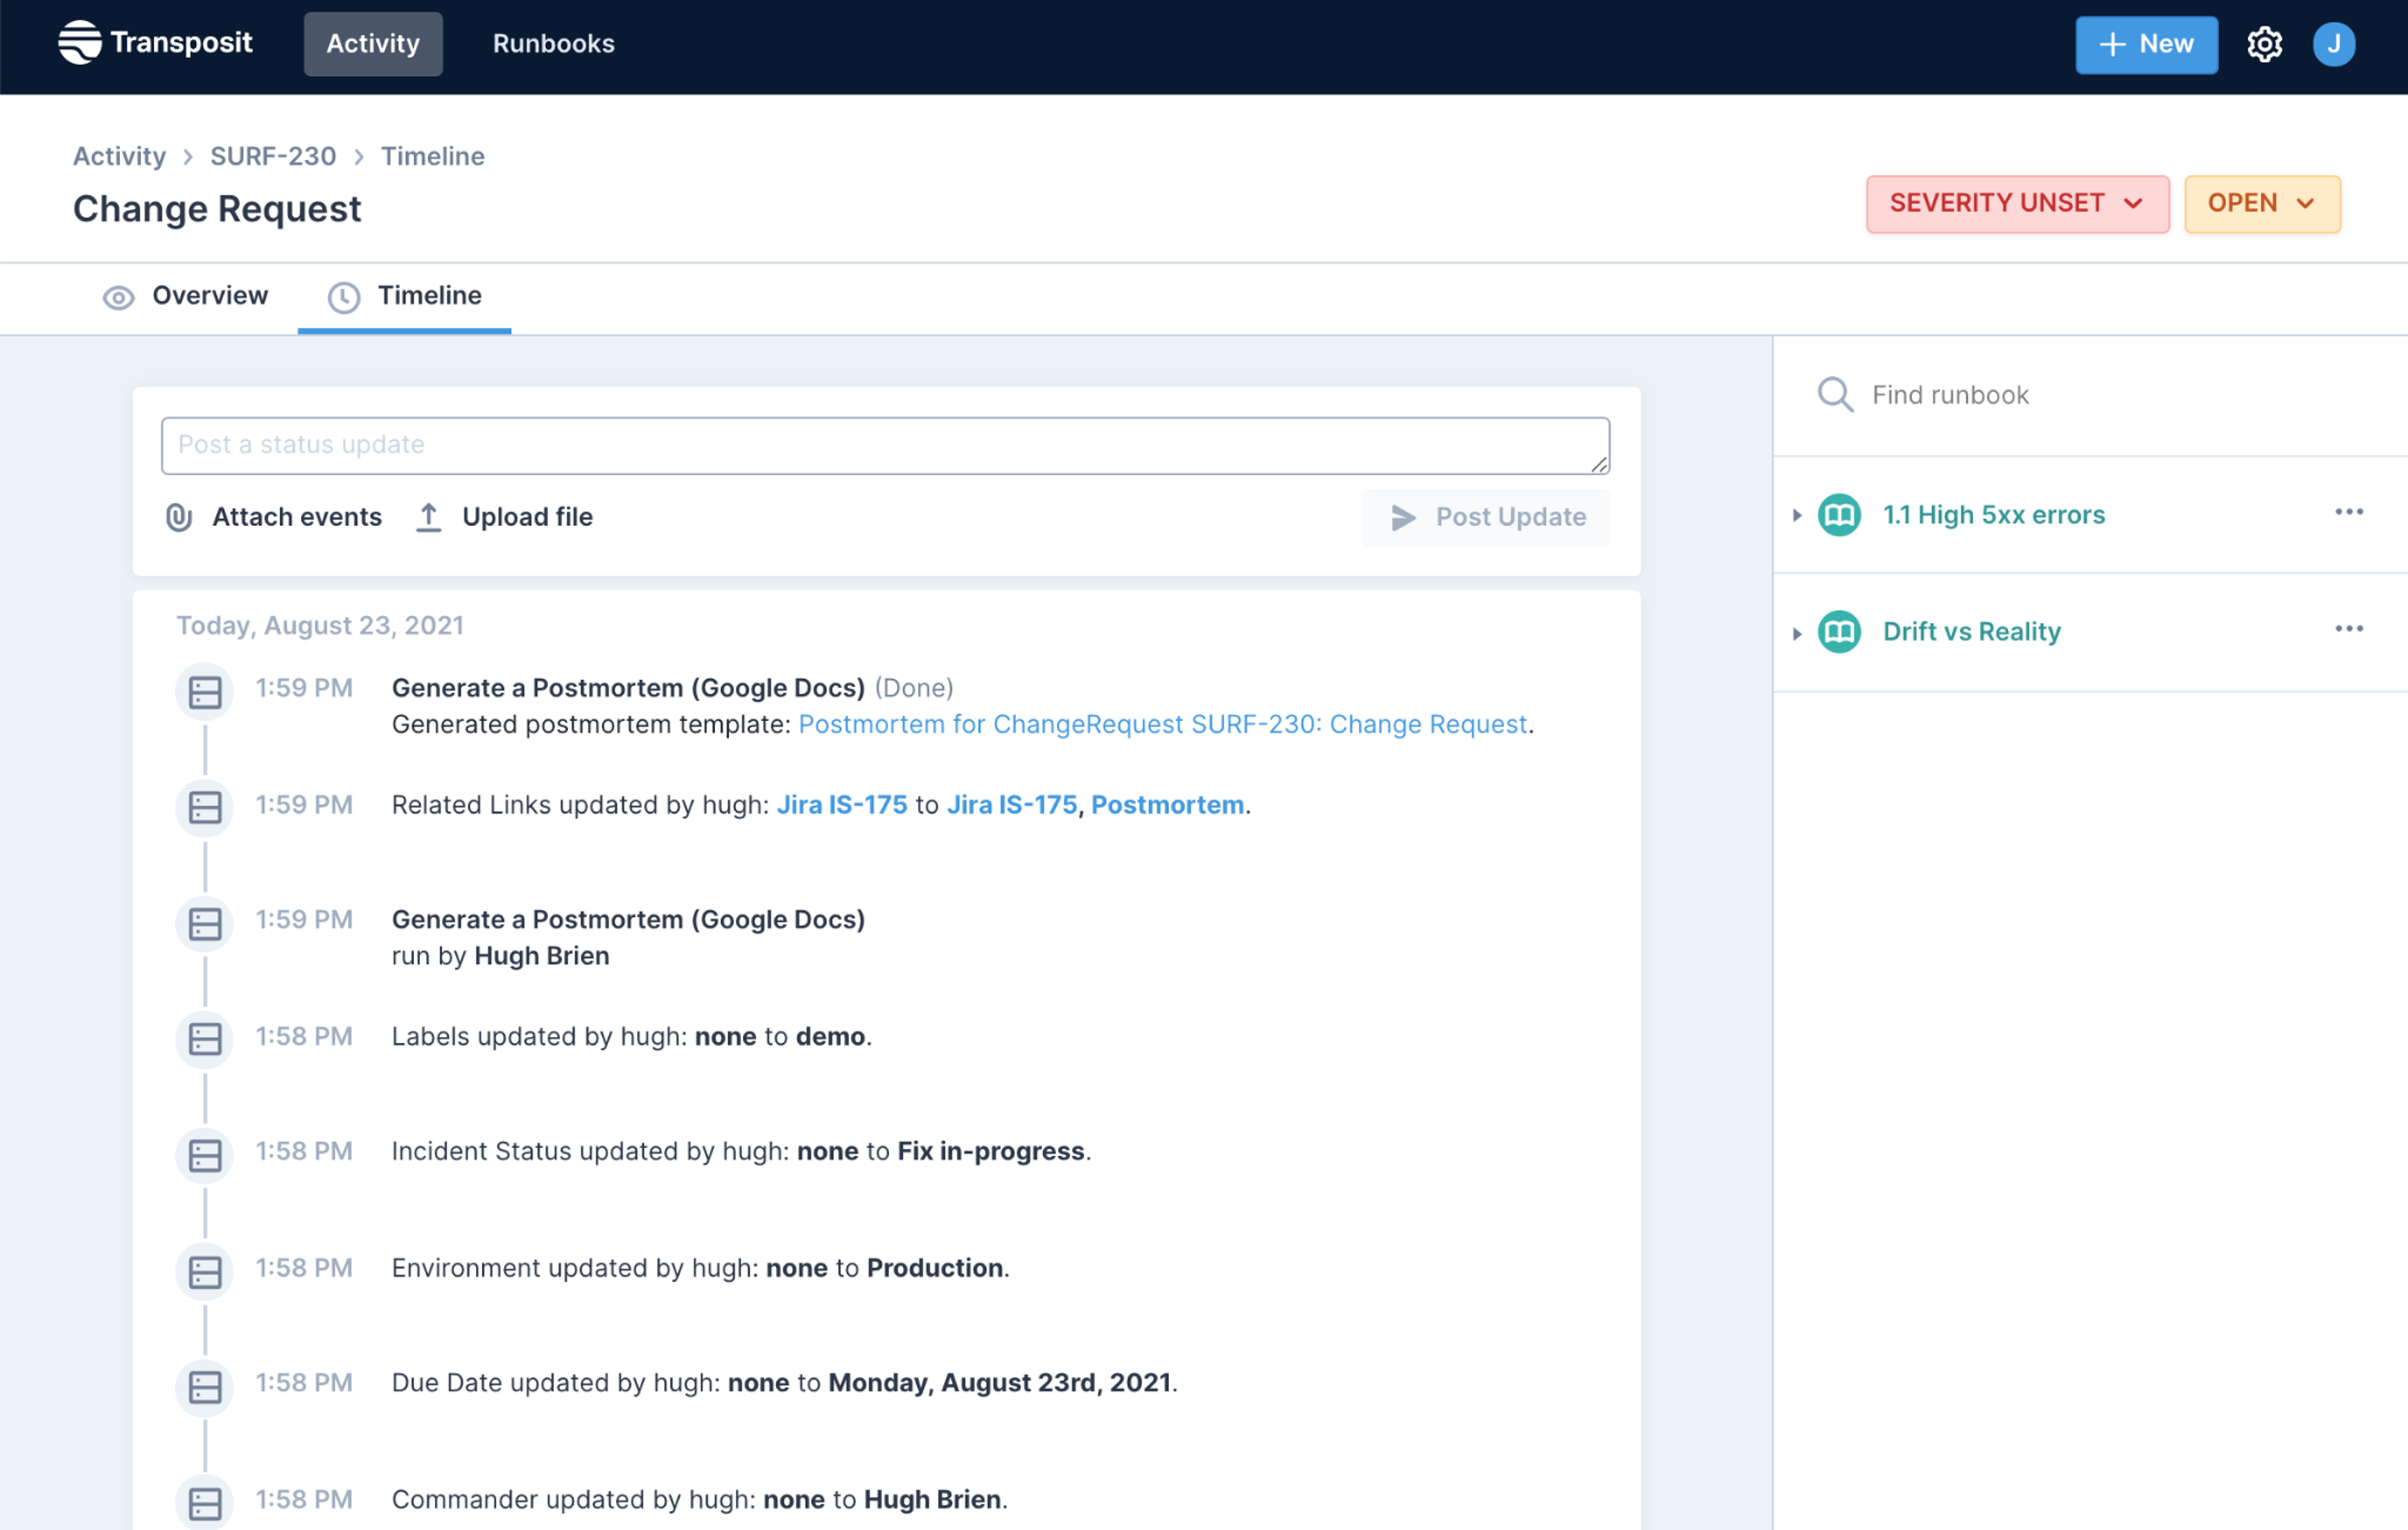Open the Runbooks menu item
Screen dimensions: 2408x1530
point(553,44)
